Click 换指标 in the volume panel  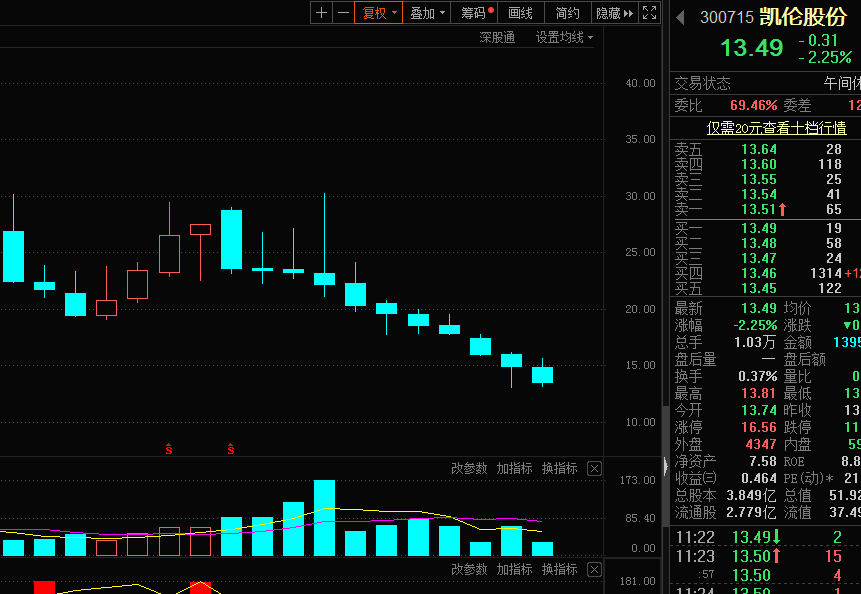560,468
